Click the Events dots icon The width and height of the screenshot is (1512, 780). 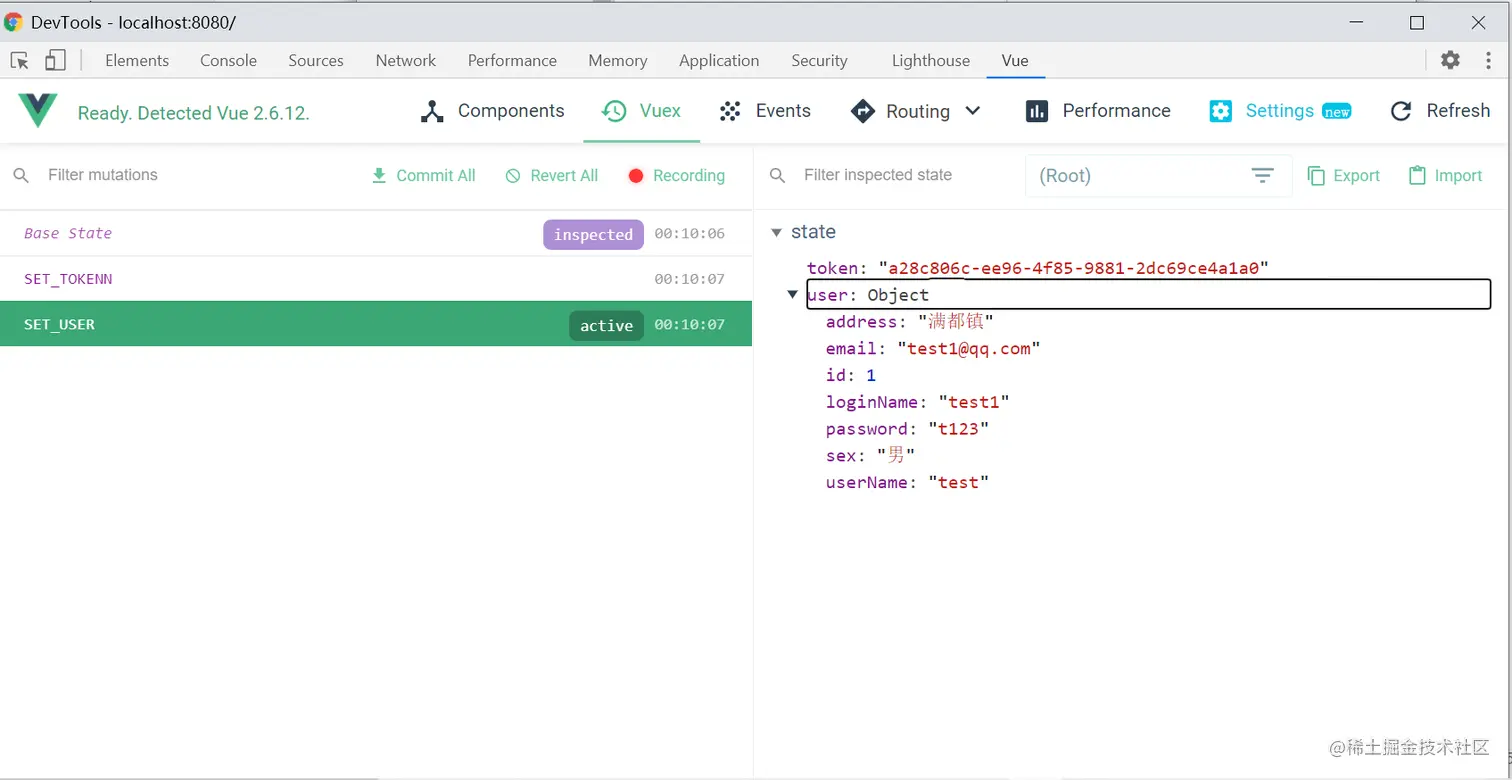pyautogui.click(x=730, y=111)
